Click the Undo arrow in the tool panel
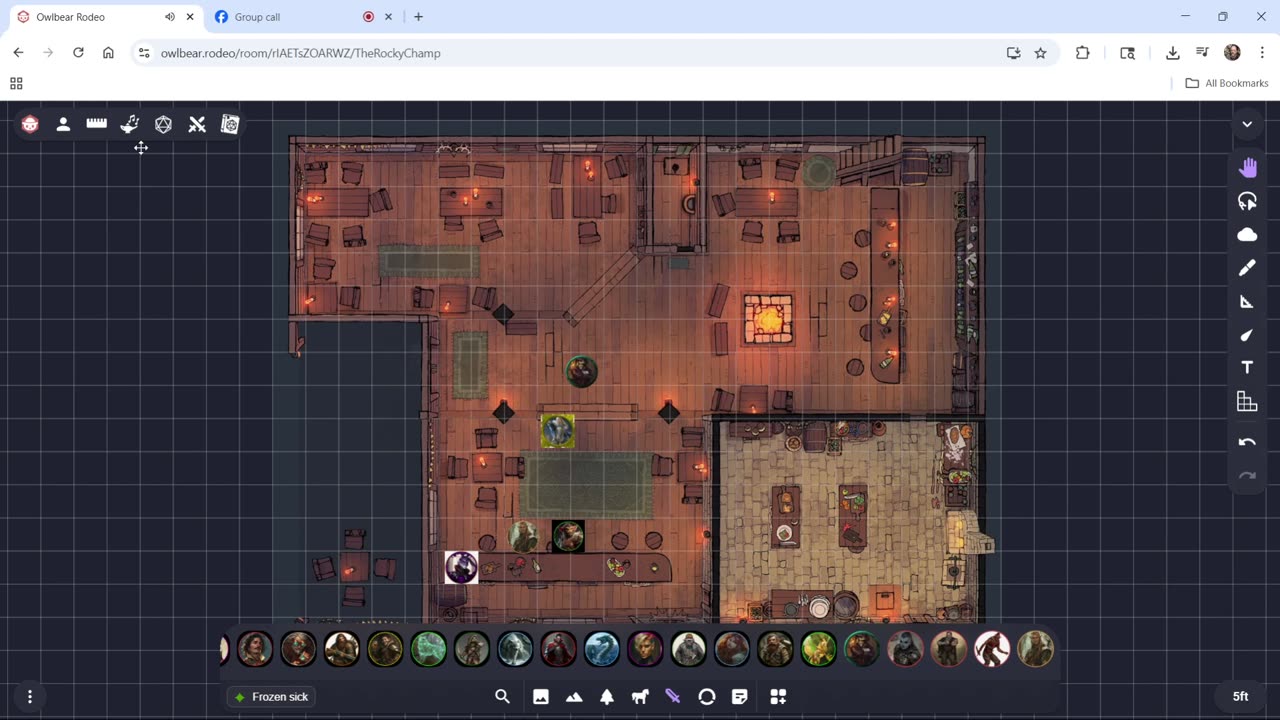This screenshot has width=1280, height=720. click(x=1247, y=442)
